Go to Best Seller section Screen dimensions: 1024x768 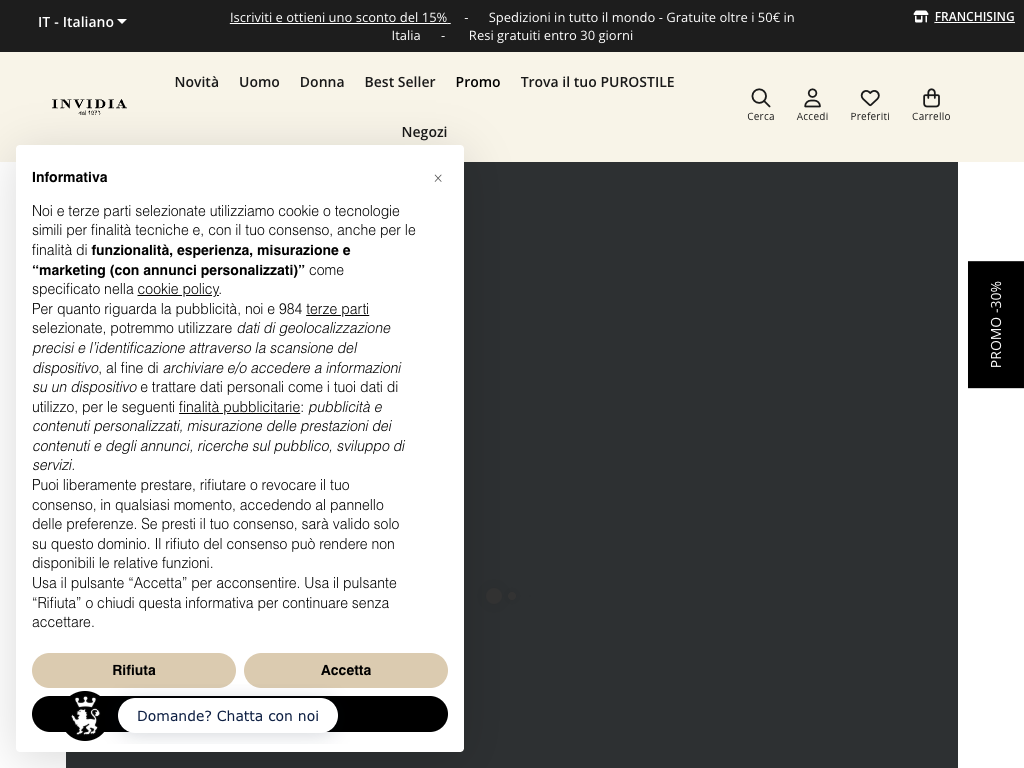point(400,82)
